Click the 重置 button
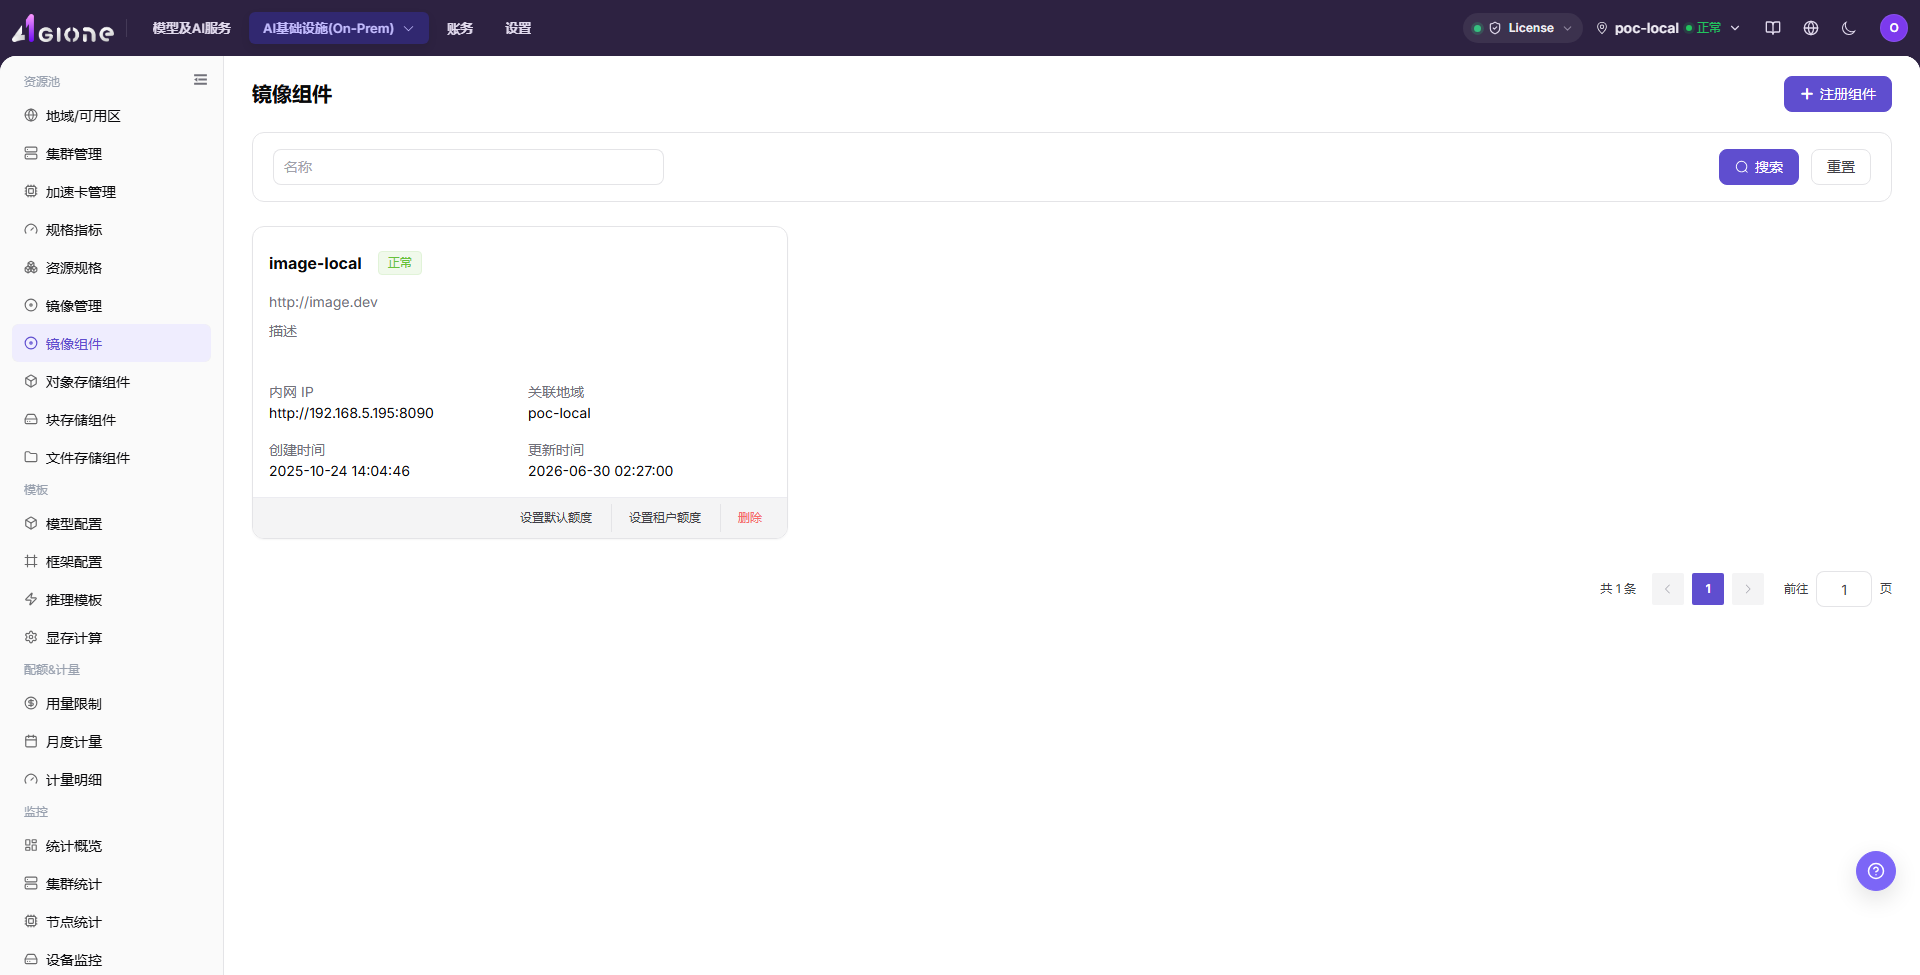This screenshot has width=1920, height=975. point(1840,167)
